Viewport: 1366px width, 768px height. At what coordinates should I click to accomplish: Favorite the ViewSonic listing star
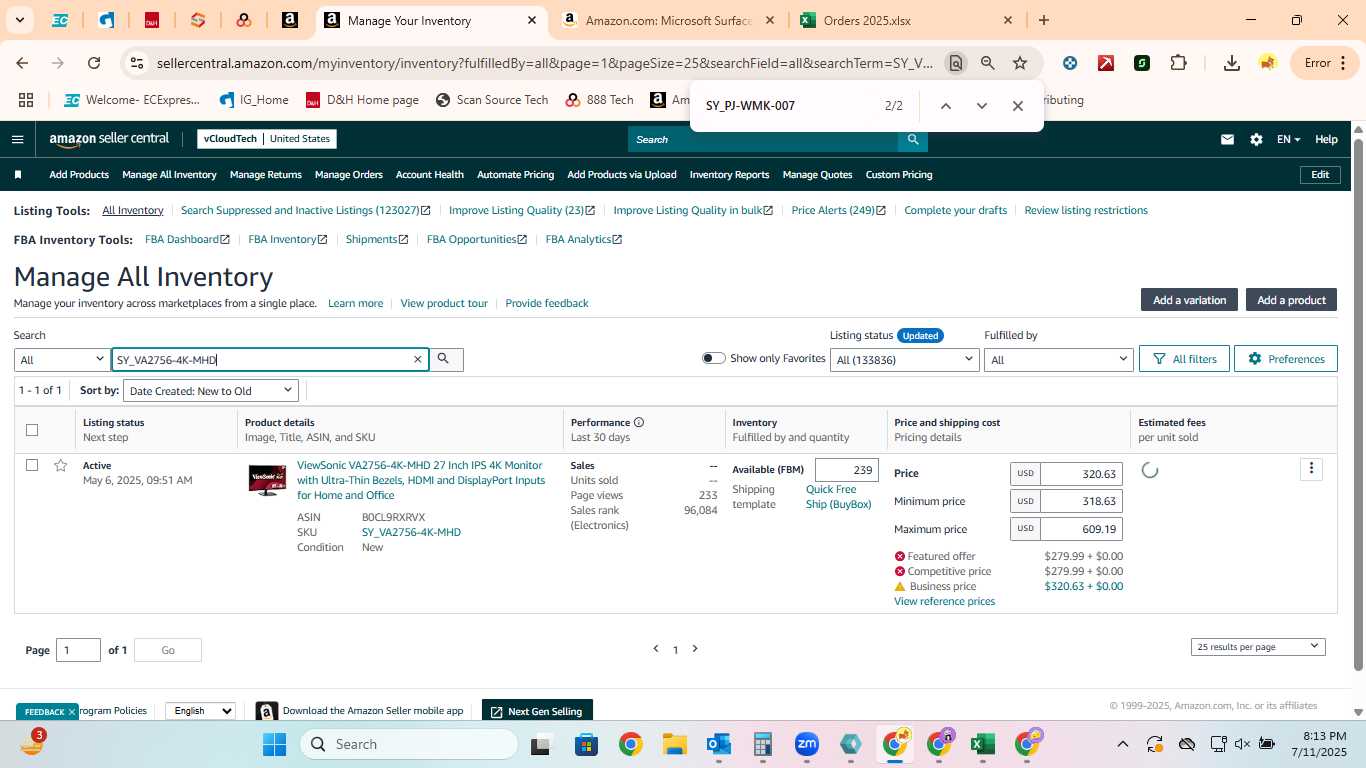click(x=61, y=465)
